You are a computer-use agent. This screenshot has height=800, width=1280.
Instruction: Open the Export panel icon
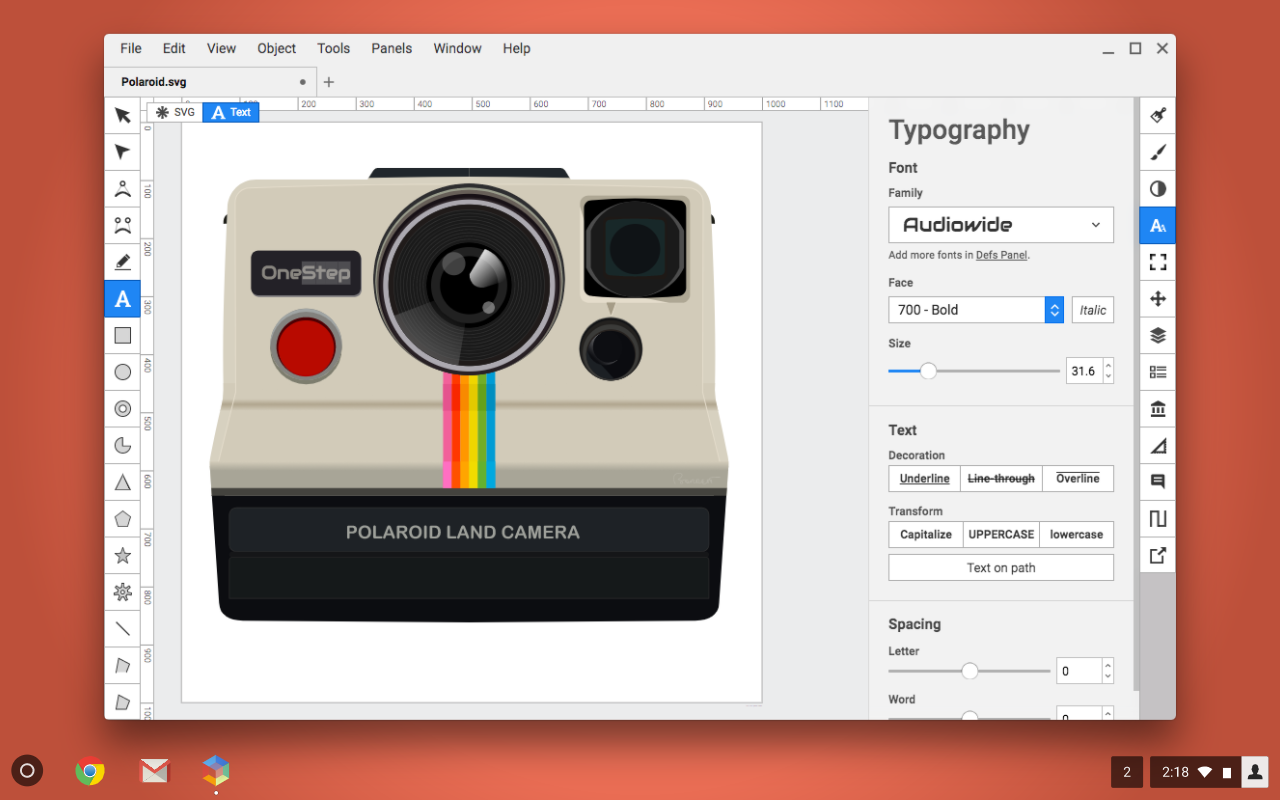[x=1158, y=556]
